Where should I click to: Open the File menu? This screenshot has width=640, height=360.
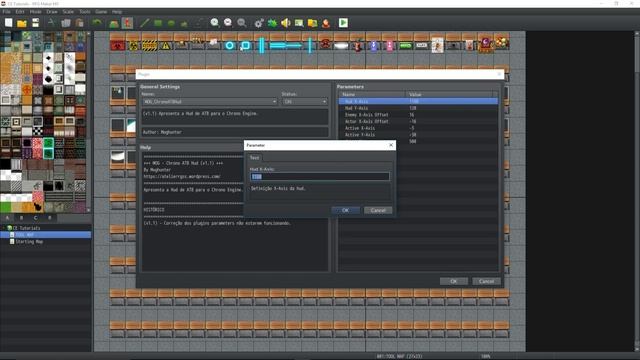tap(7, 12)
